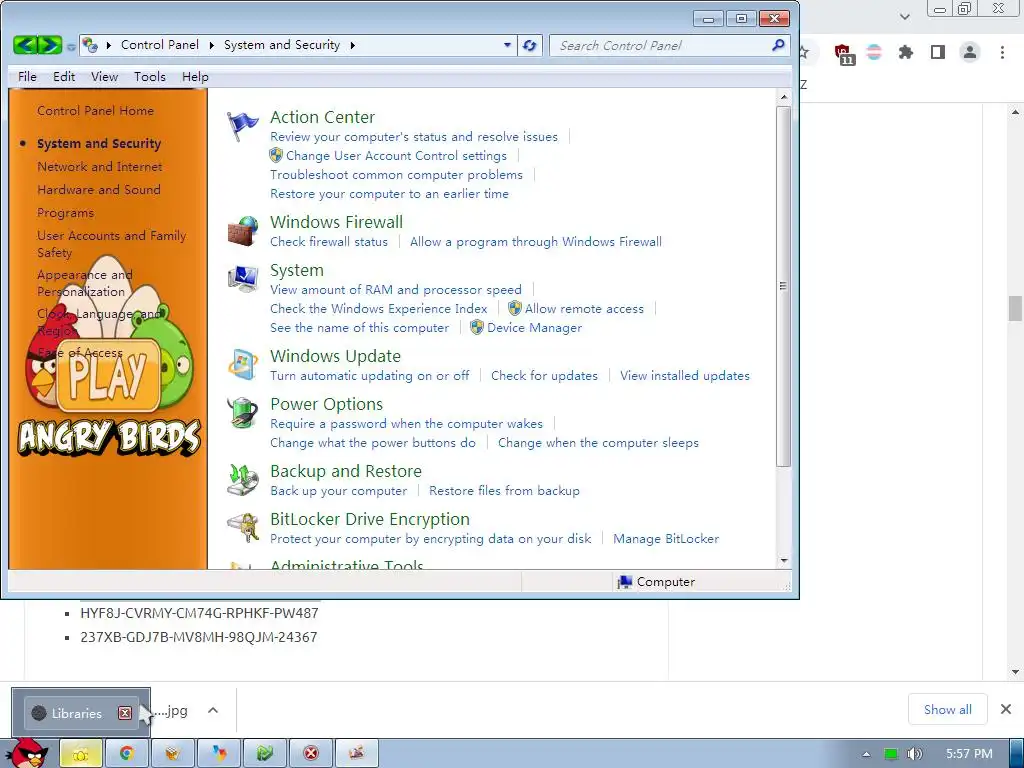Image resolution: width=1024 pixels, height=768 pixels.
Task: Open the View menu
Action: pos(104,76)
